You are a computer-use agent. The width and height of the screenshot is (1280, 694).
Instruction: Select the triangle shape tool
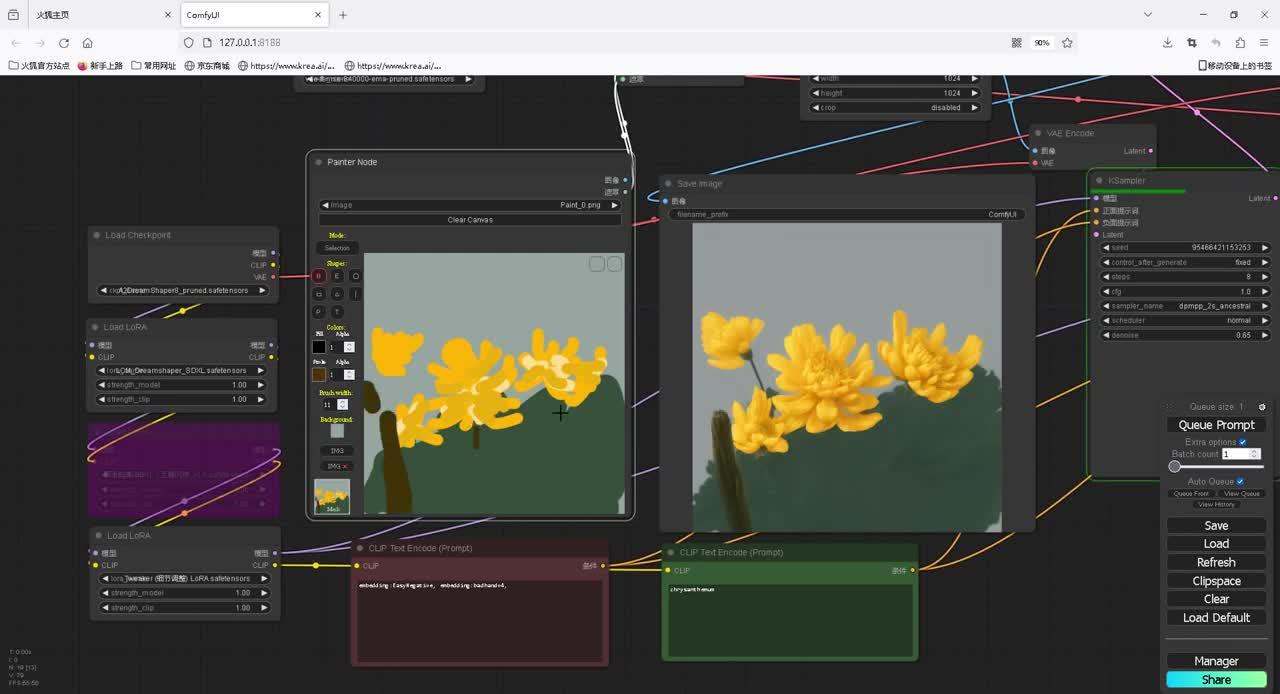(337, 294)
